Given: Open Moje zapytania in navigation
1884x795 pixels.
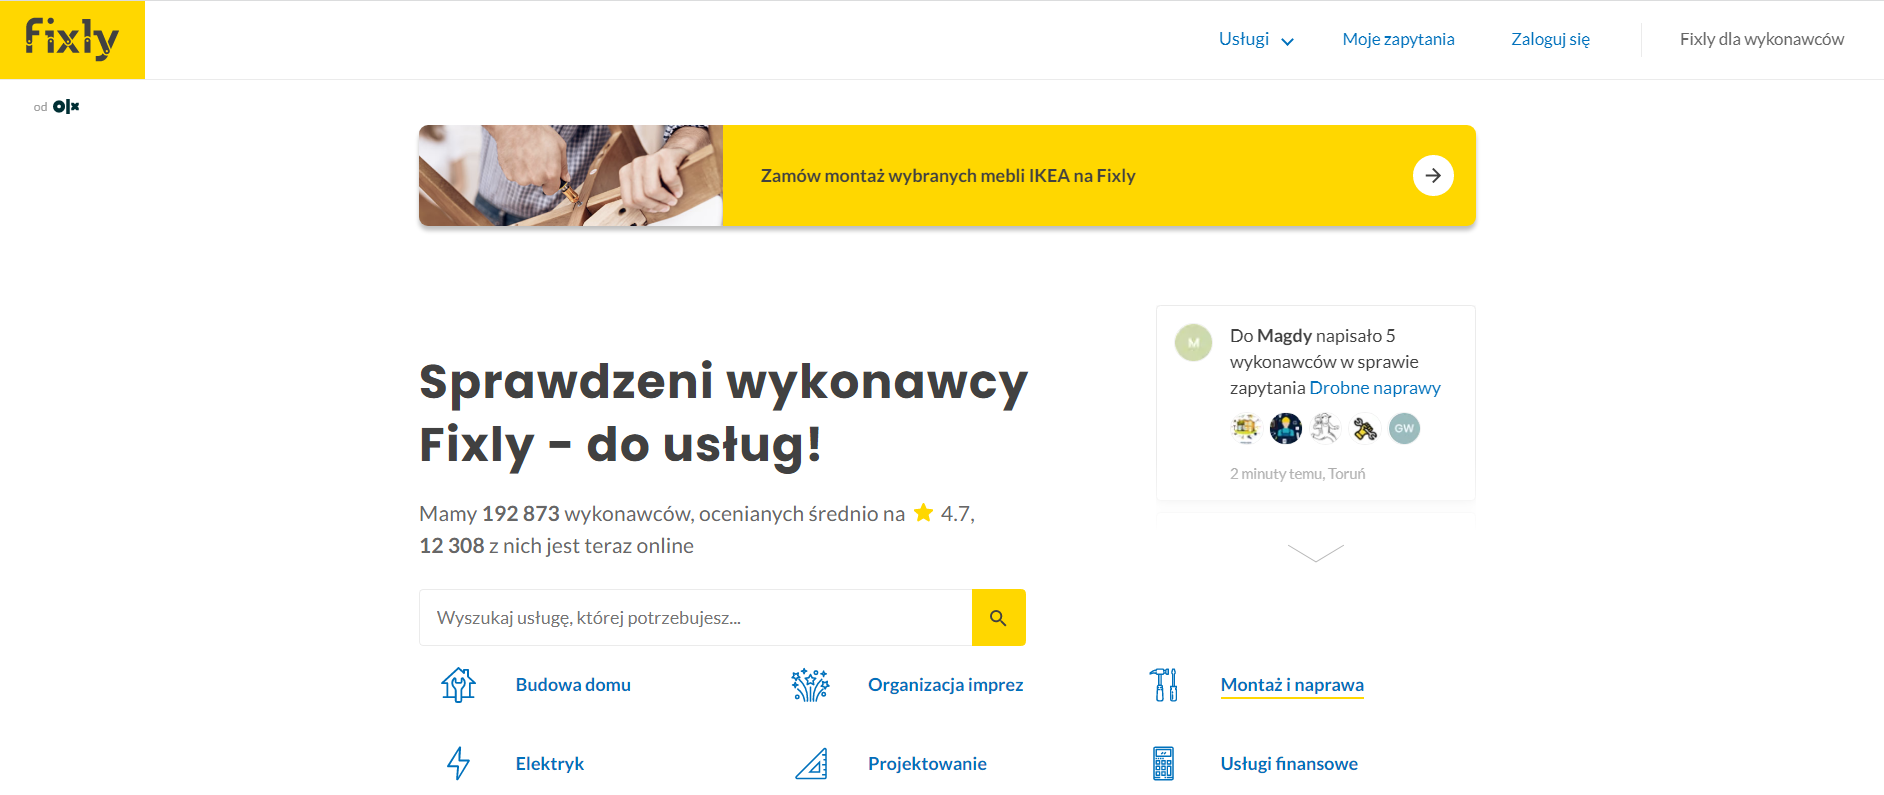Looking at the screenshot, I should coord(1398,40).
